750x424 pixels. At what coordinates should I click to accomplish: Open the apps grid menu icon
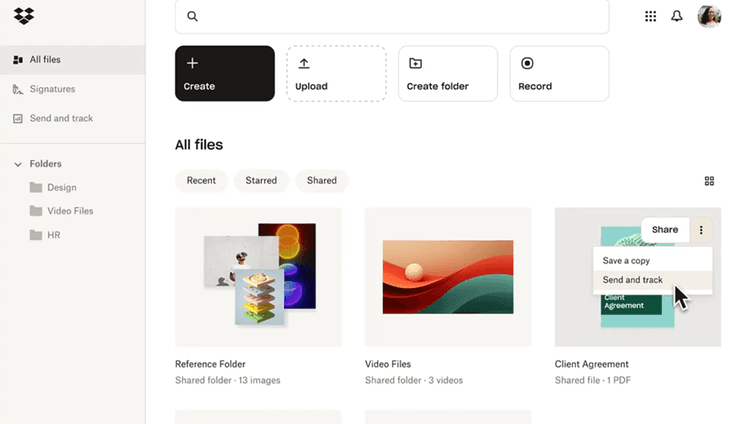pyautogui.click(x=650, y=16)
